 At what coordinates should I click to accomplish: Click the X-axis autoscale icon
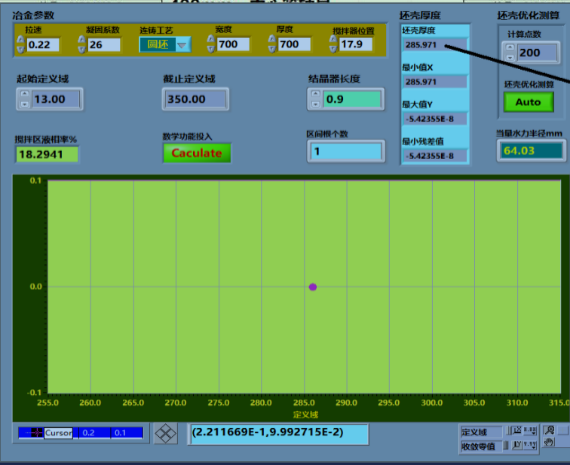pyautogui.click(x=517, y=430)
